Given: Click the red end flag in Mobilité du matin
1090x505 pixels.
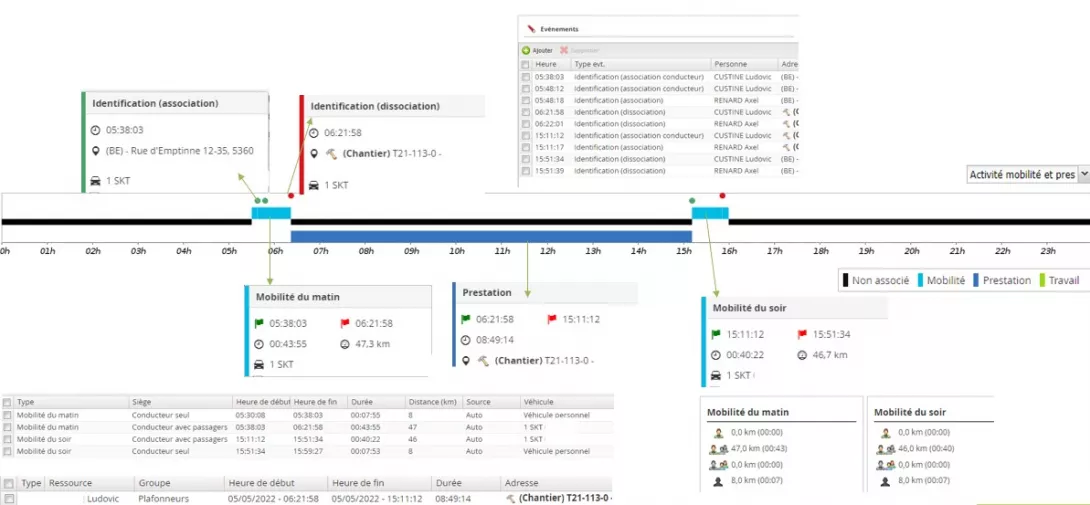Looking at the screenshot, I should (x=345, y=323).
